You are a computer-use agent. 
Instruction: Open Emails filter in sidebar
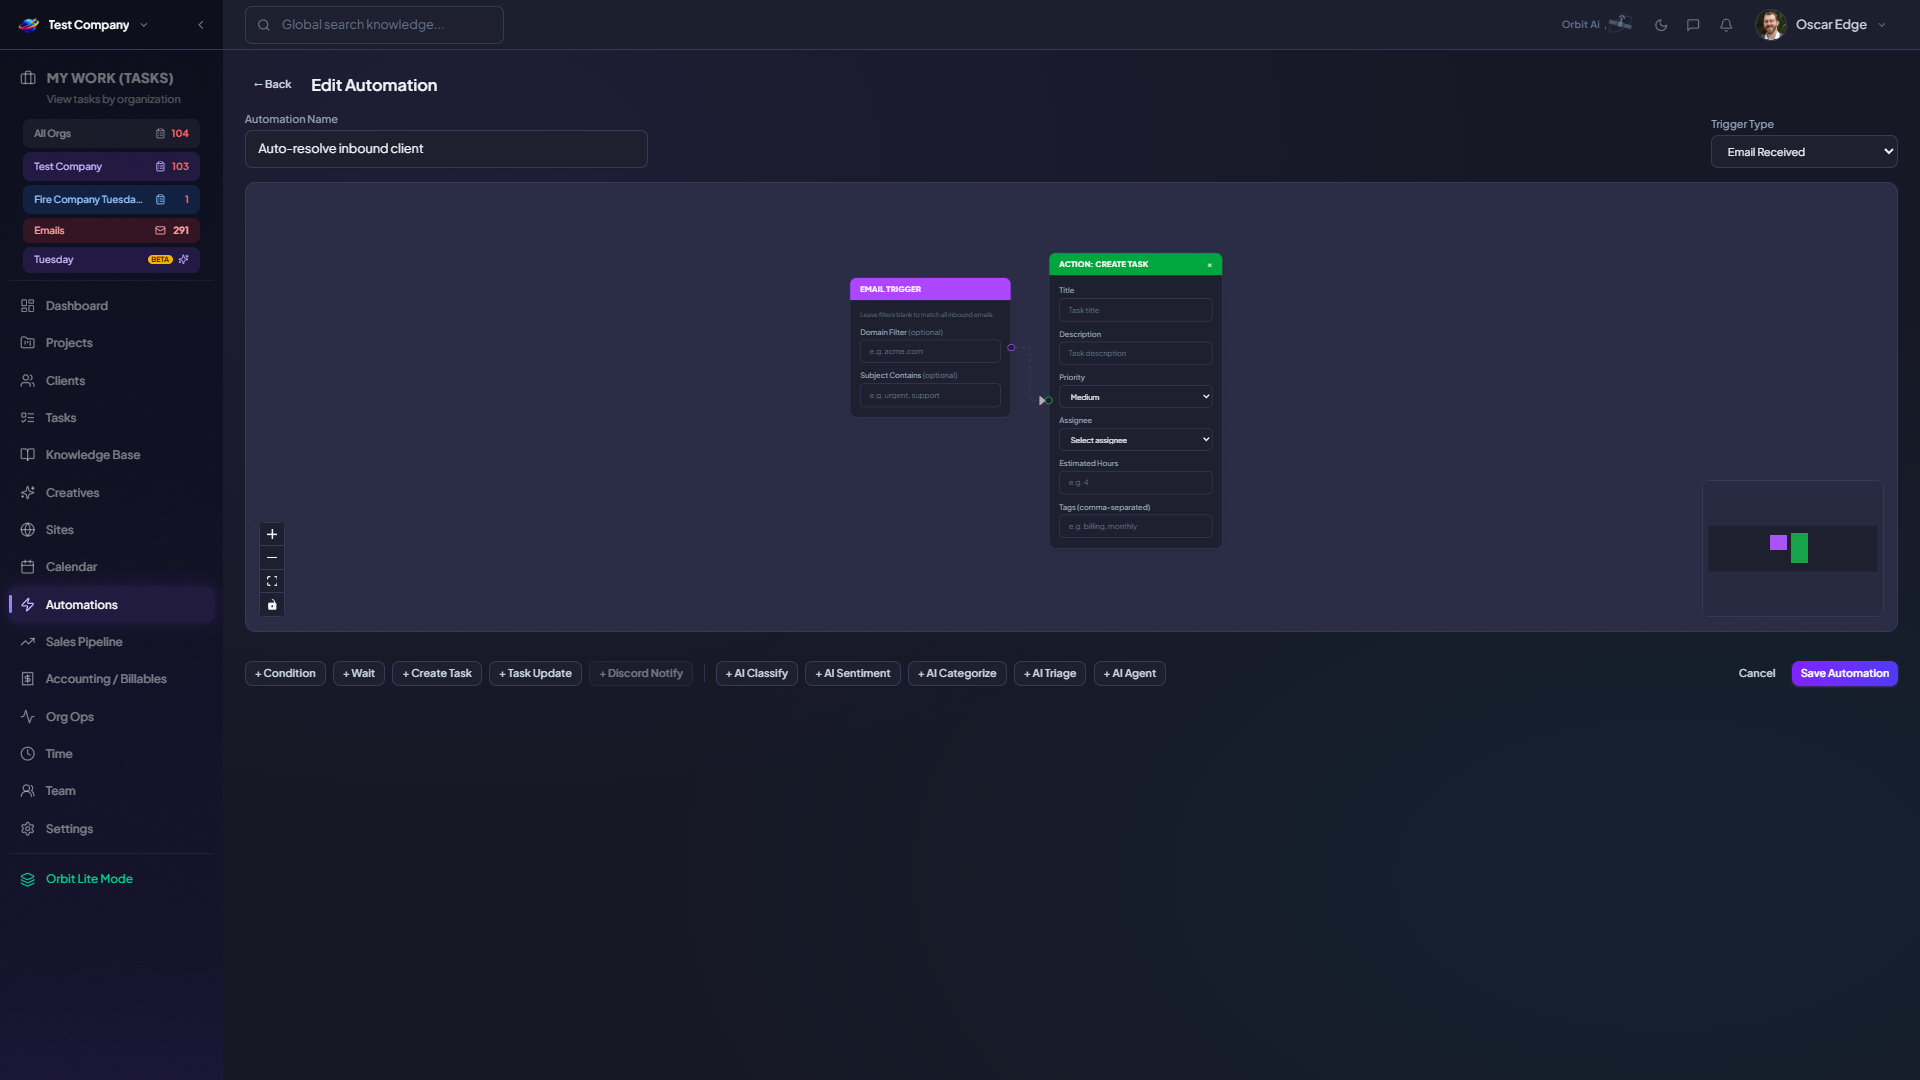pyautogui.click(x=111, y=231)
